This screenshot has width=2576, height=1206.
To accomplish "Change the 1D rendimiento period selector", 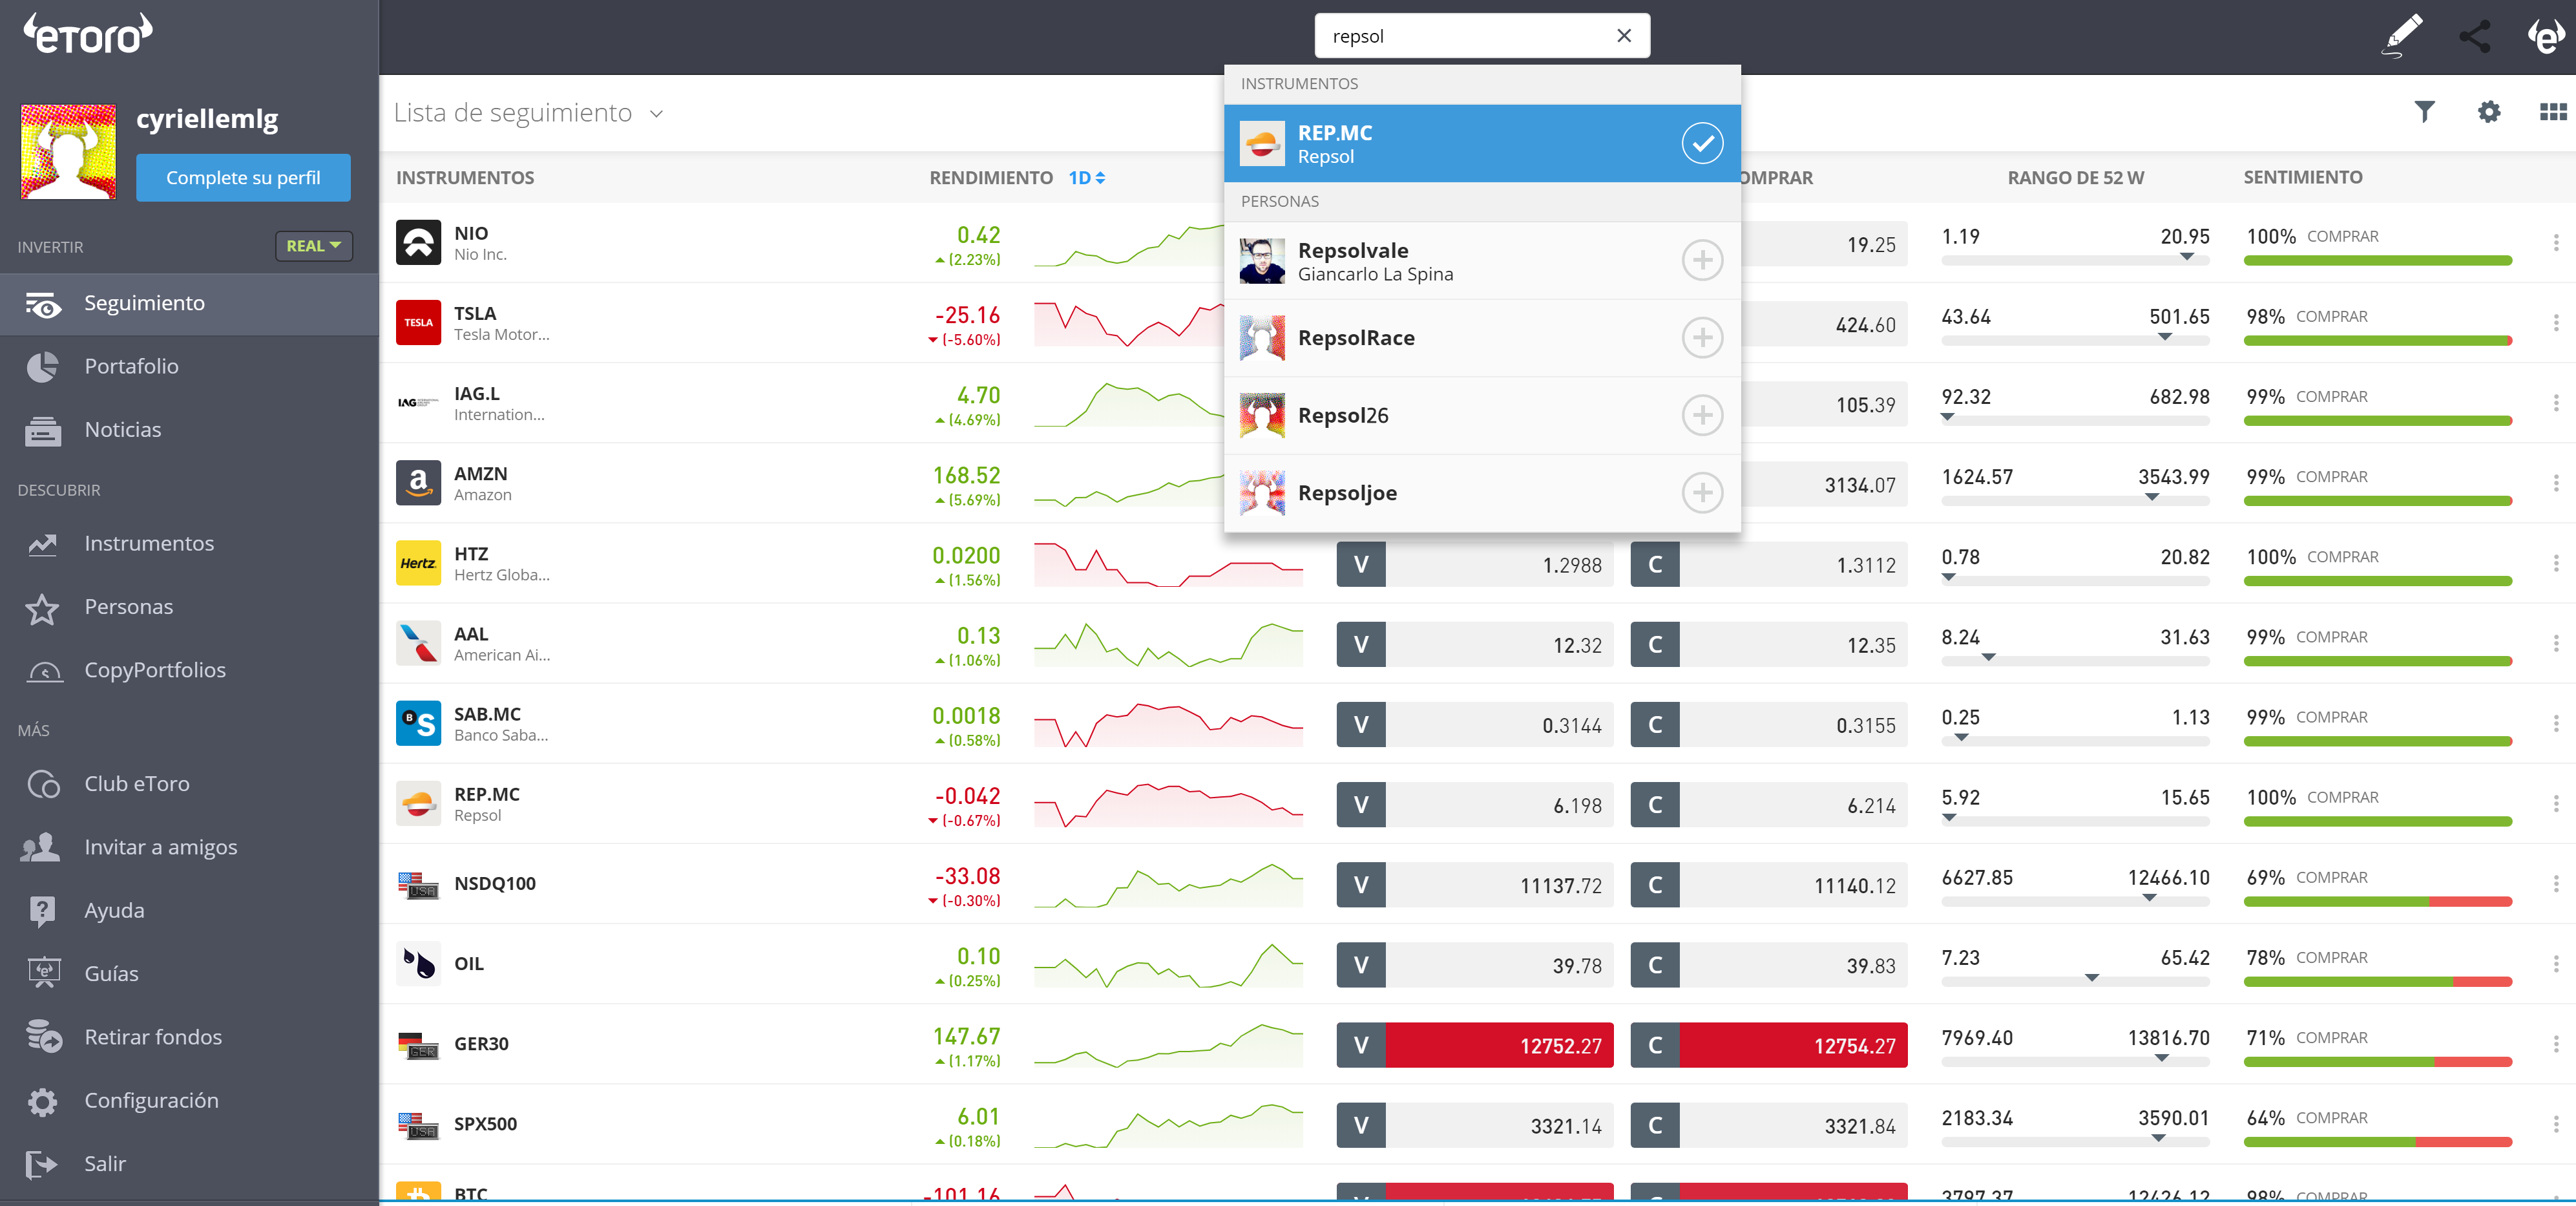I will point(1086,178).
